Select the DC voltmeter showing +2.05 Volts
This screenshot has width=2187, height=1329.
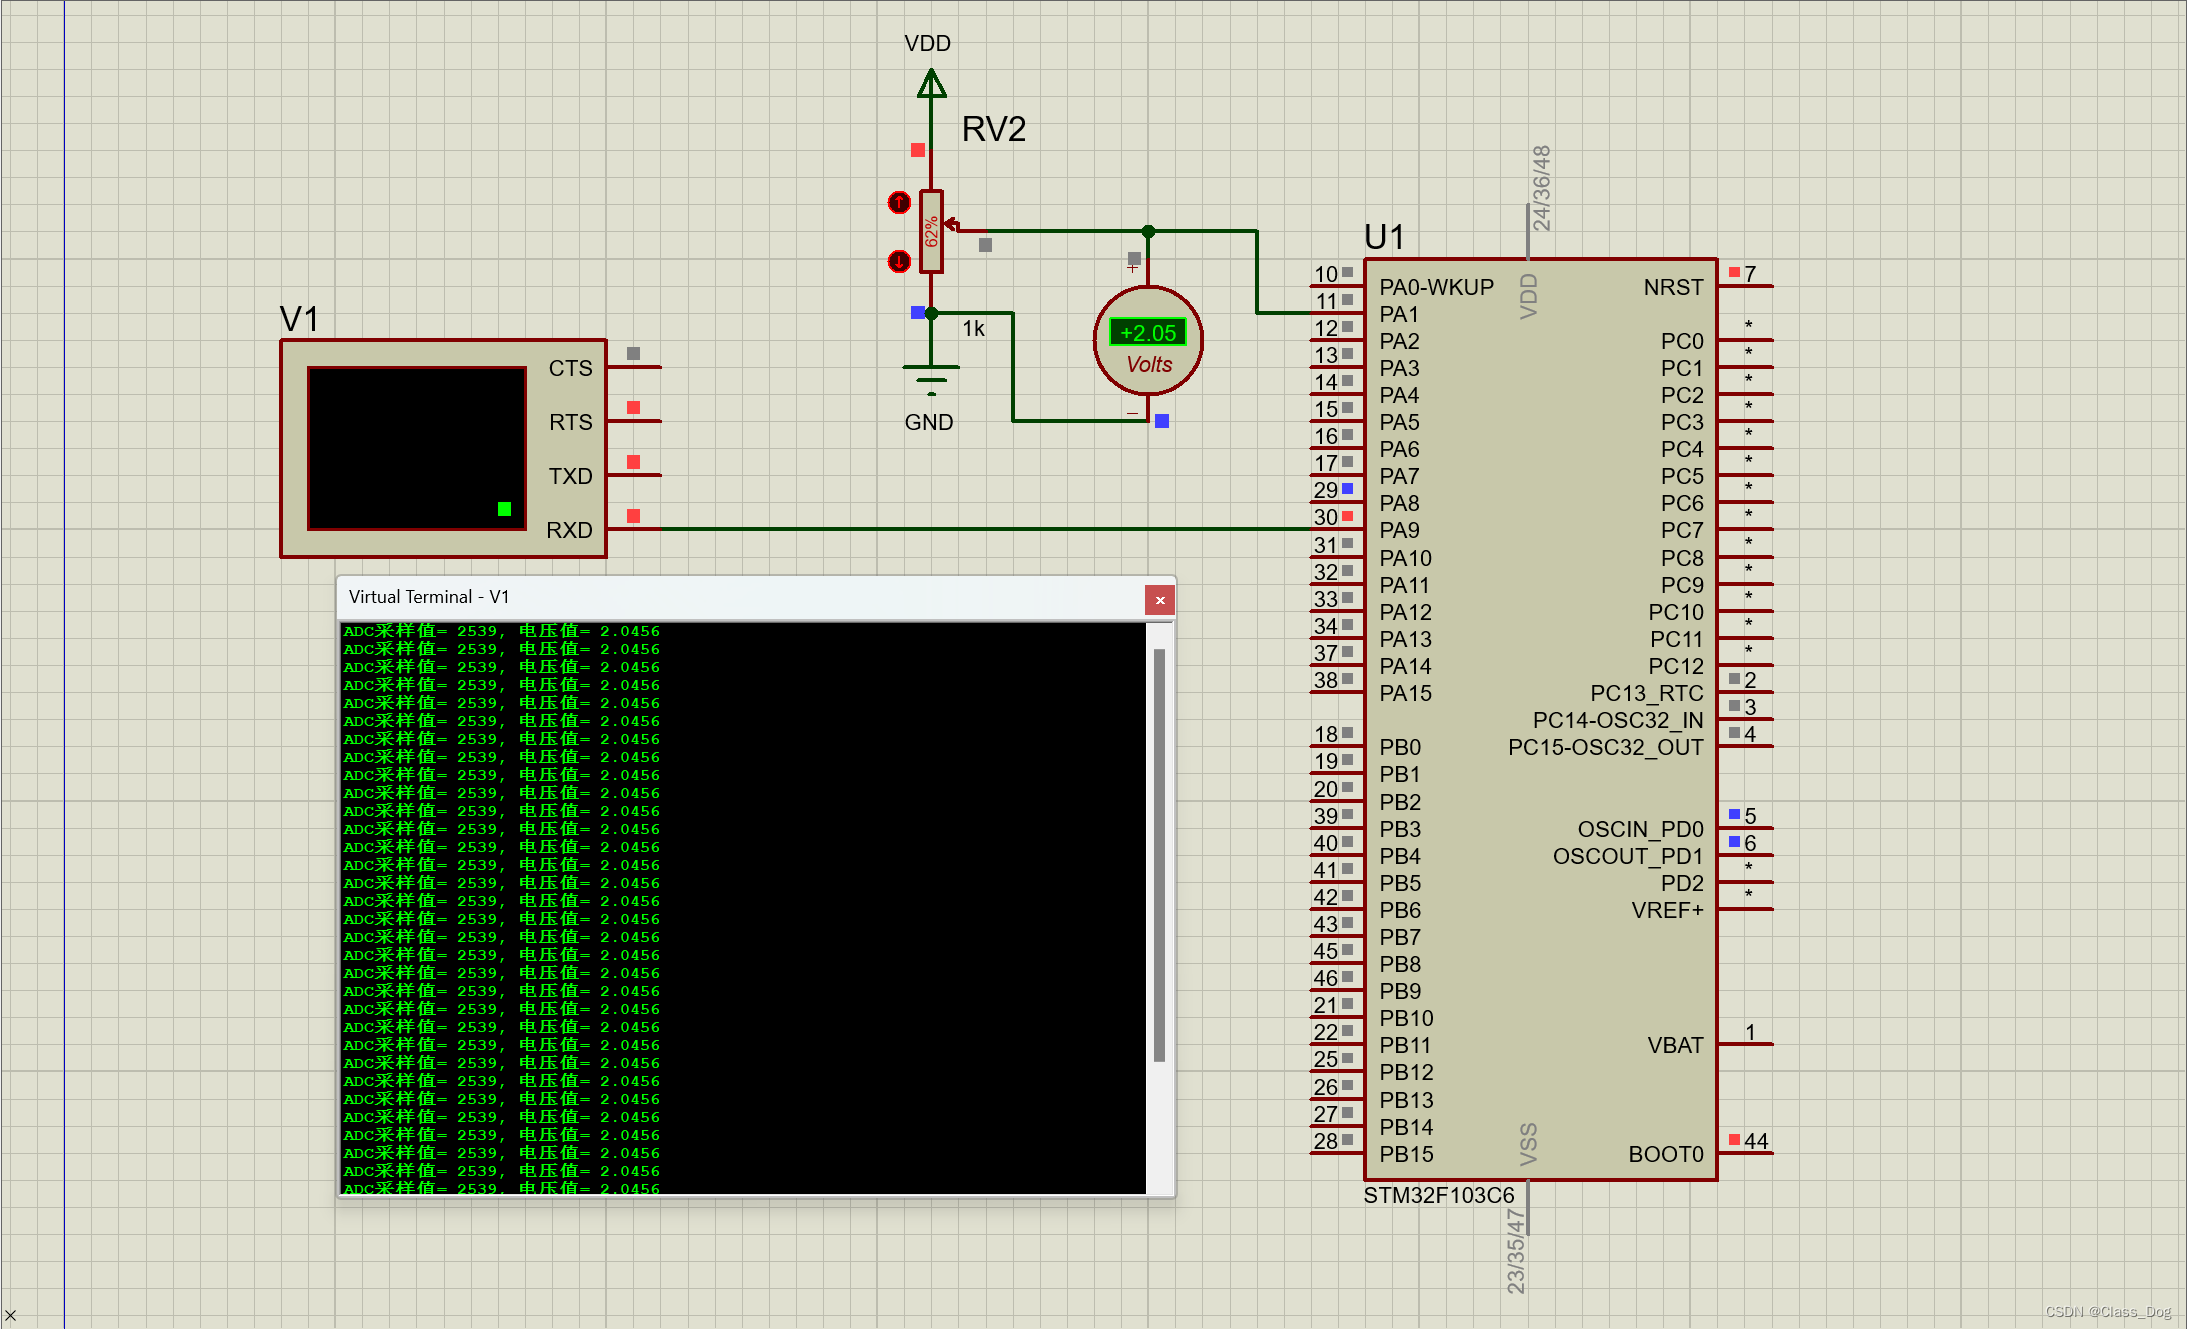1148,342
